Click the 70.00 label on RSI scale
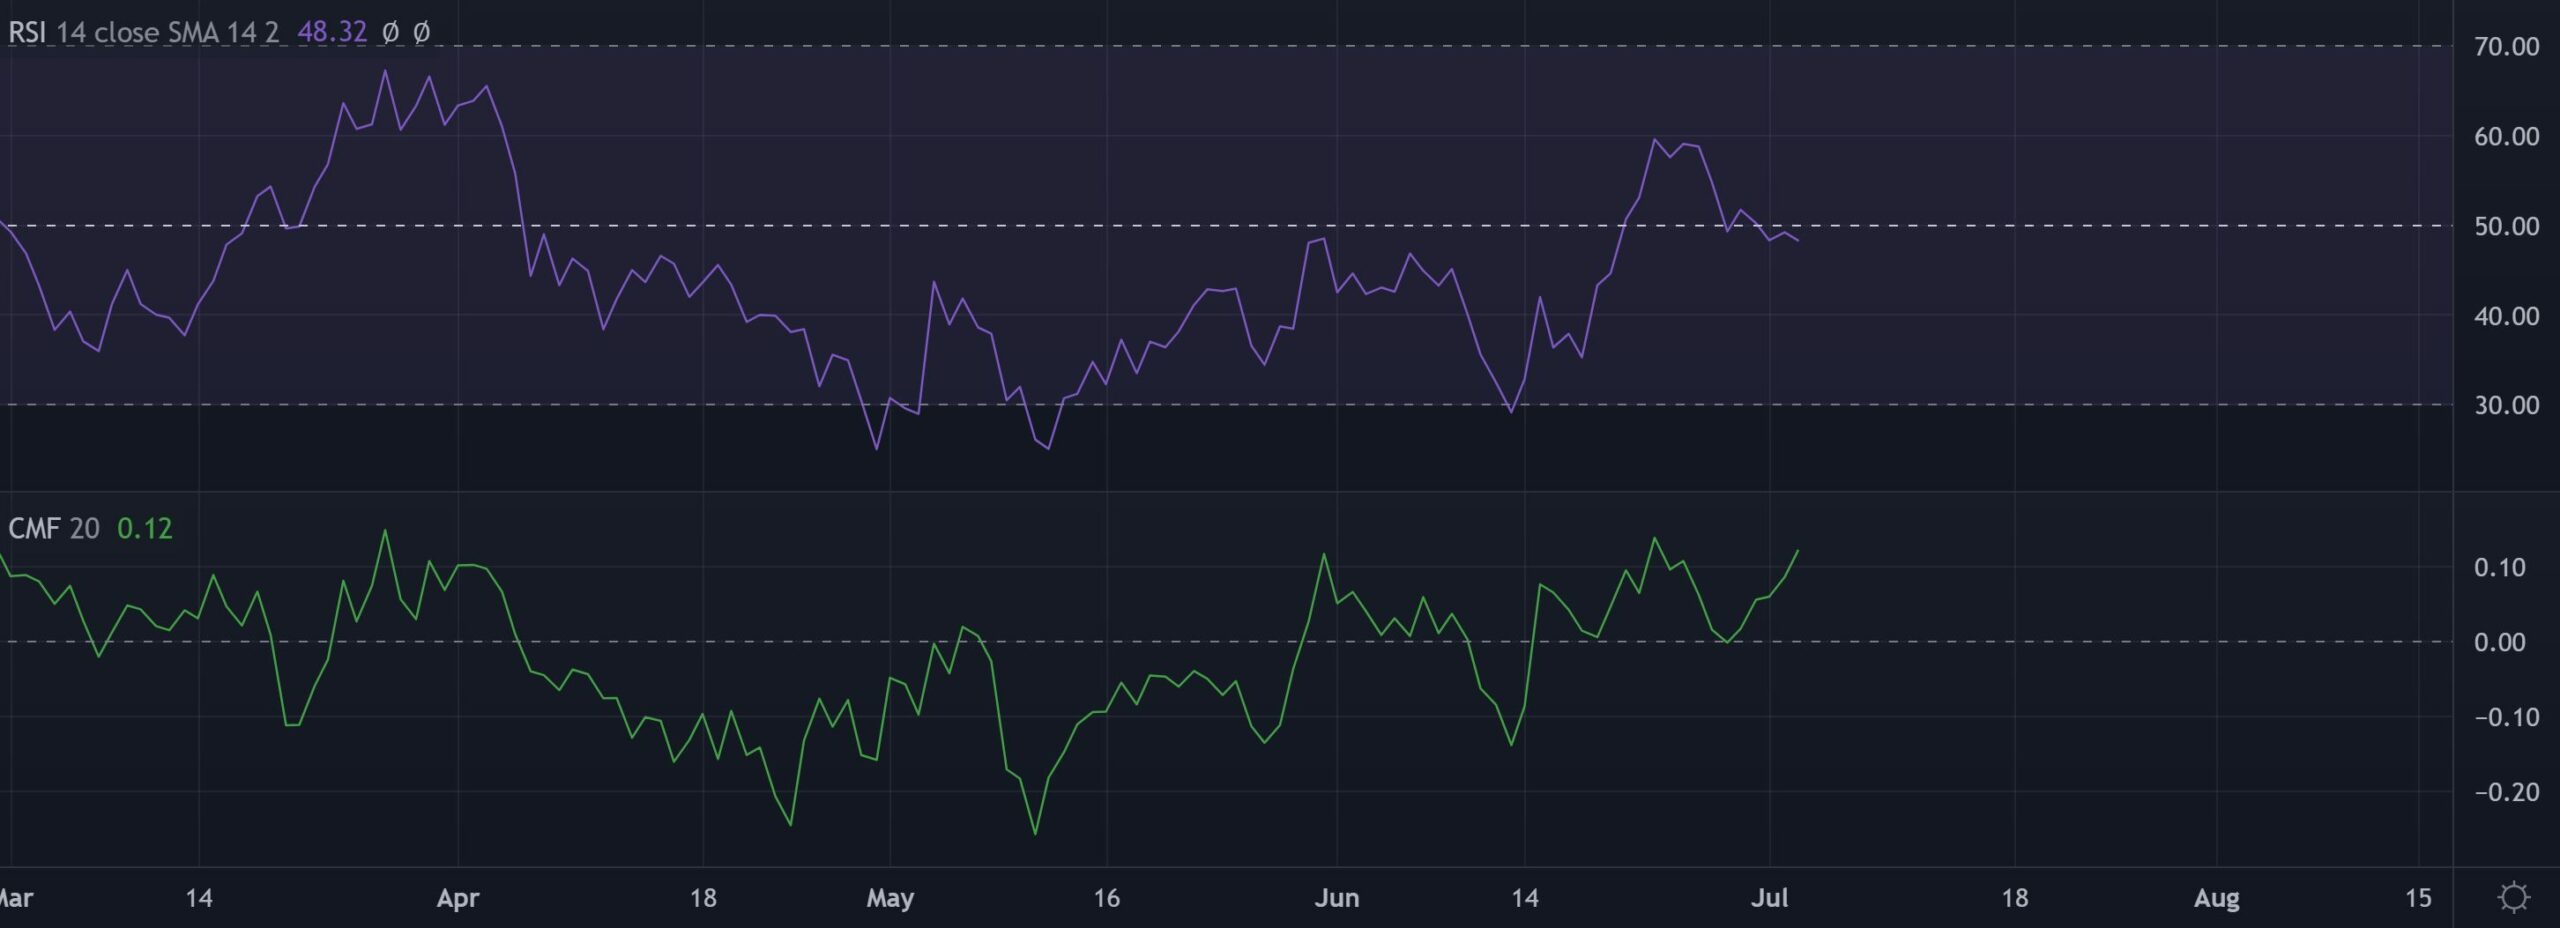The height and width of the screenshot is (928, 2560). 2506,47
